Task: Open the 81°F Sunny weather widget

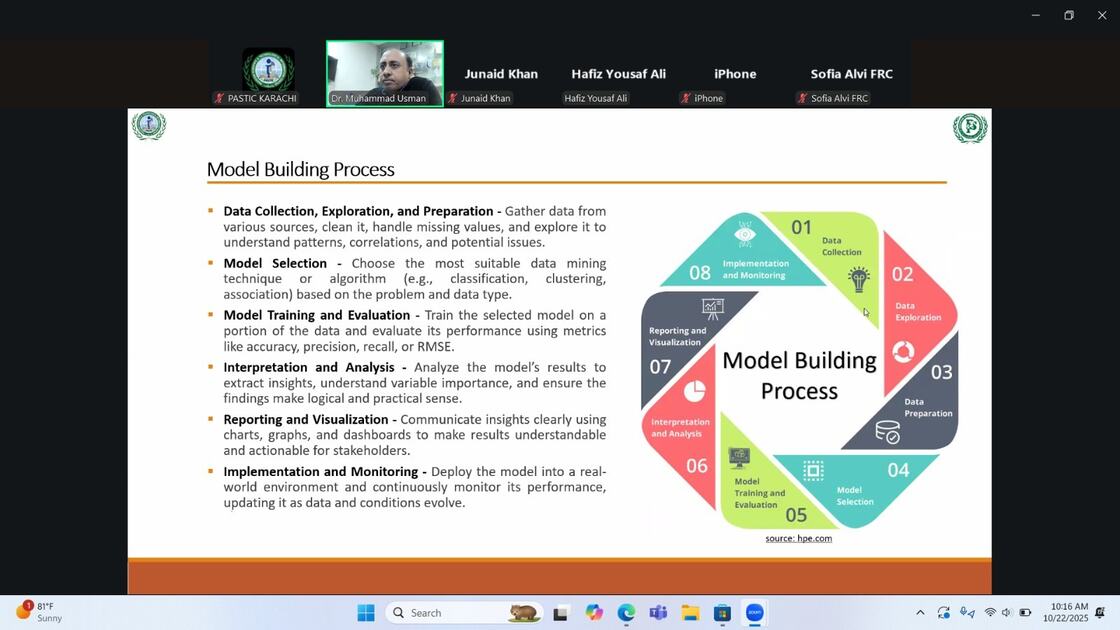Action: coord(40,612)
